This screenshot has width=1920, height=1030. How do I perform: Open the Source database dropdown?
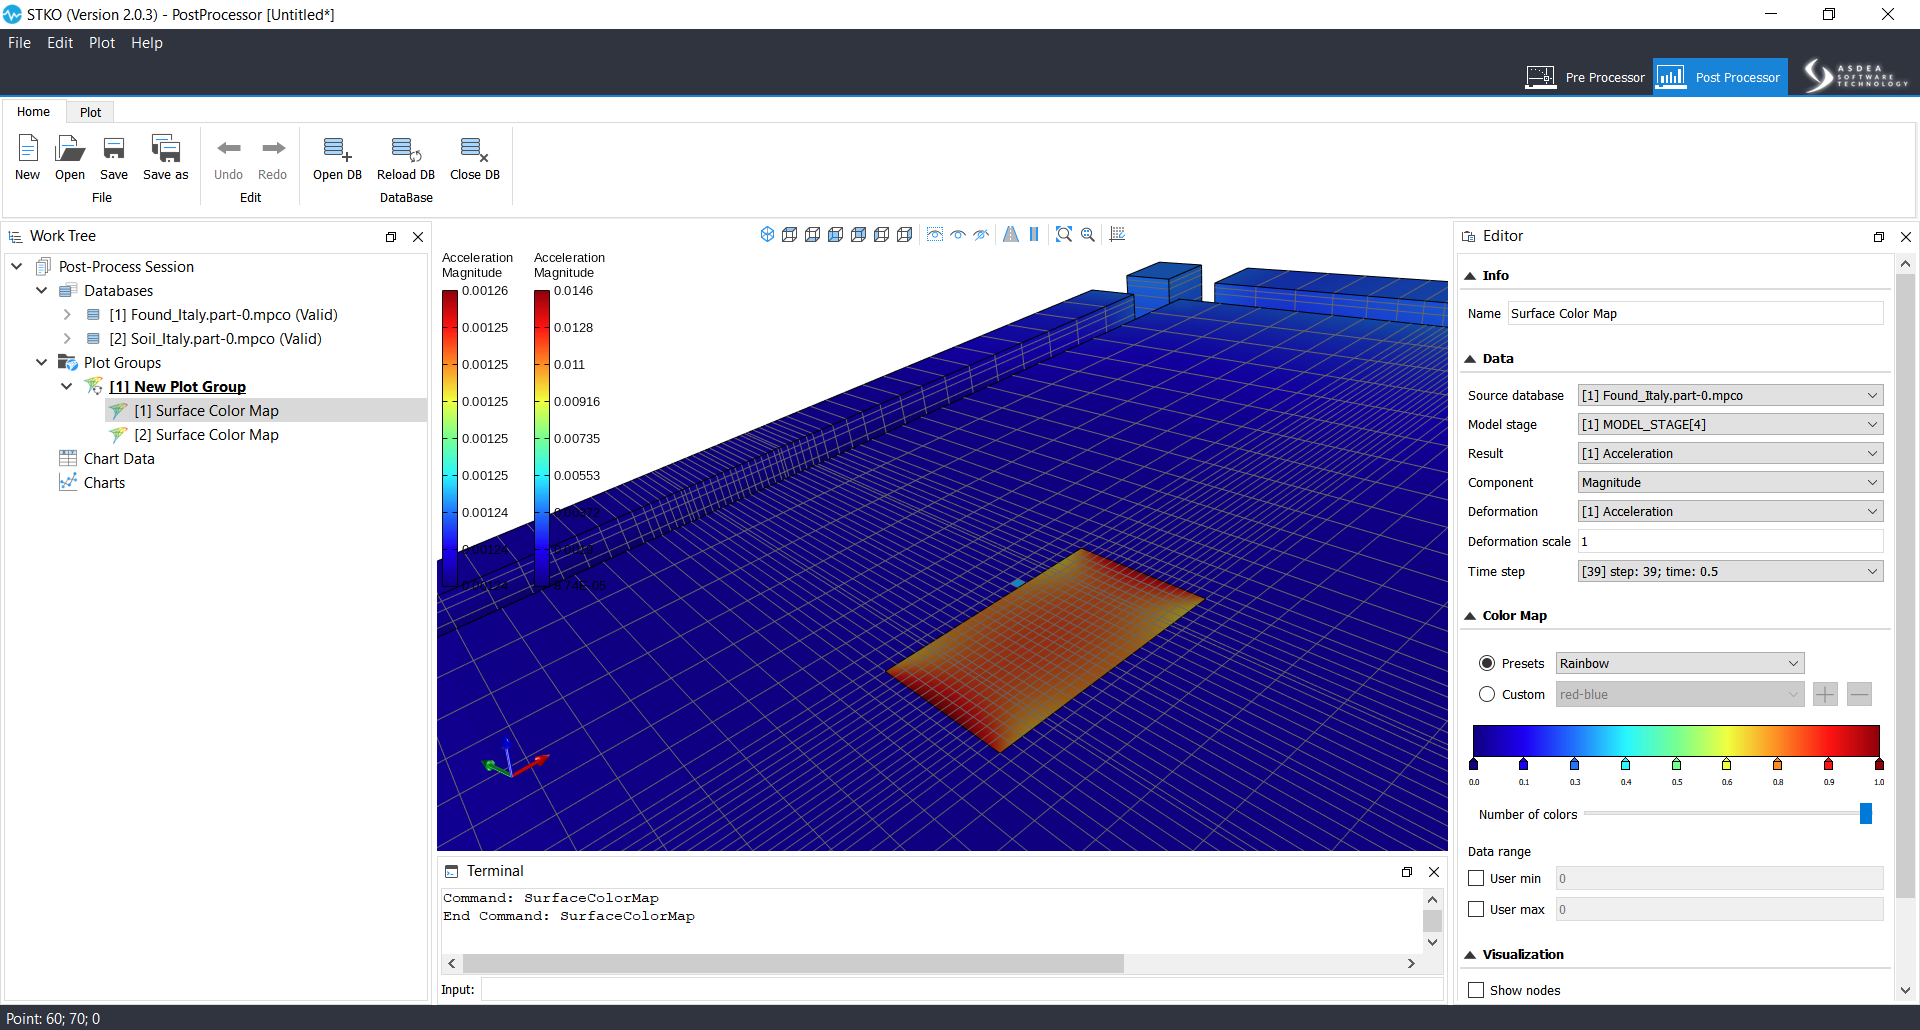click(x=1731, y=395)
